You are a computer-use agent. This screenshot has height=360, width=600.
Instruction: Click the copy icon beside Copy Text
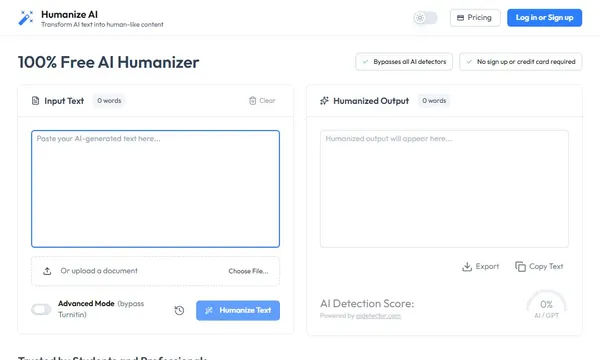click(x=520, y=266)
